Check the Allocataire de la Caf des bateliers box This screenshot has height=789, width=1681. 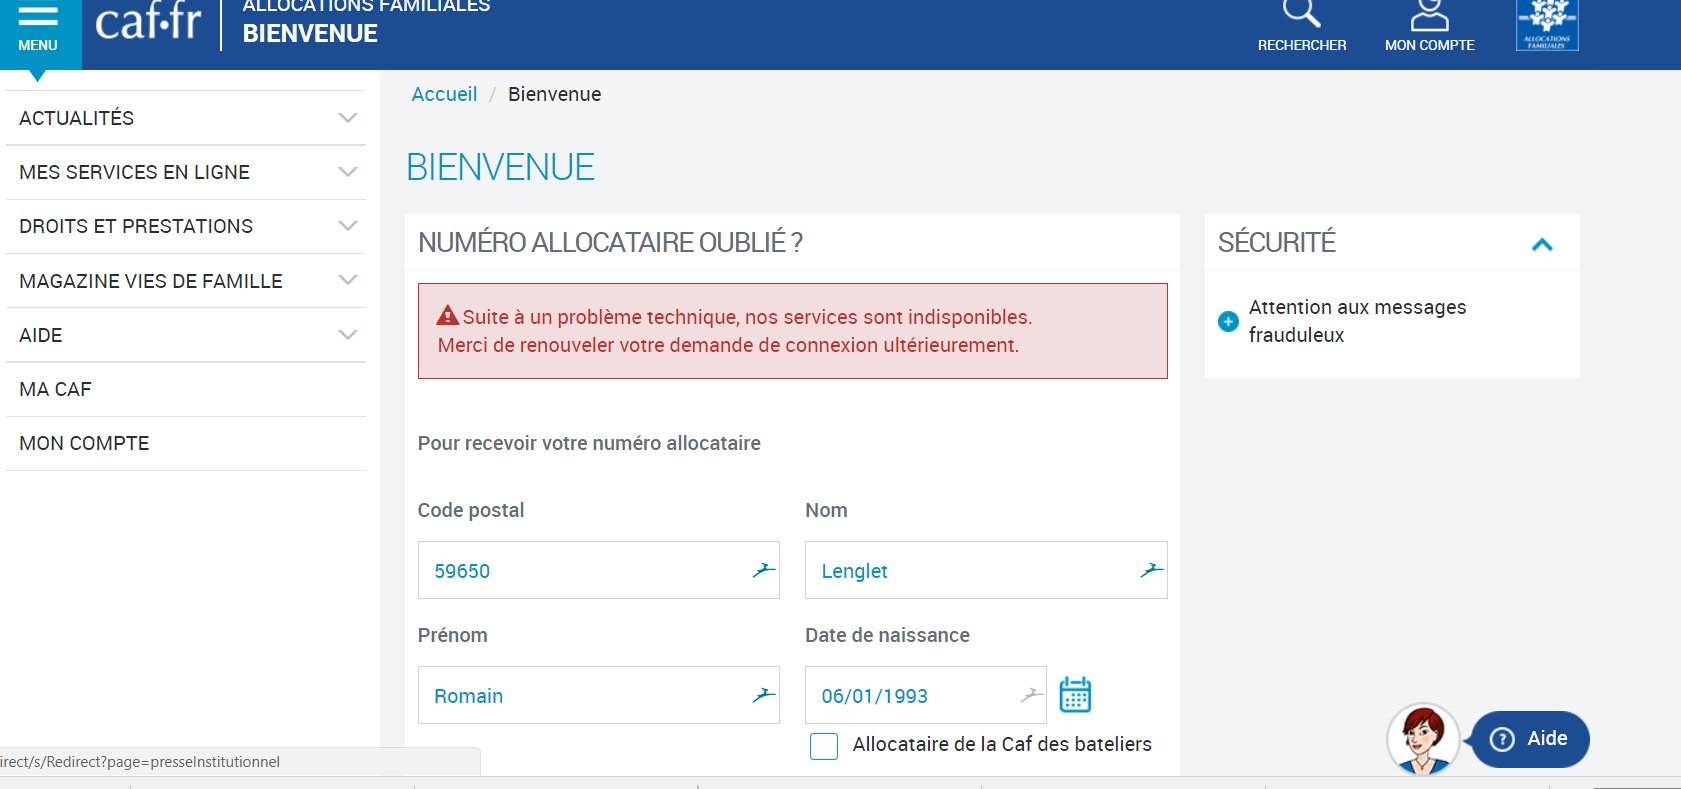824,746
